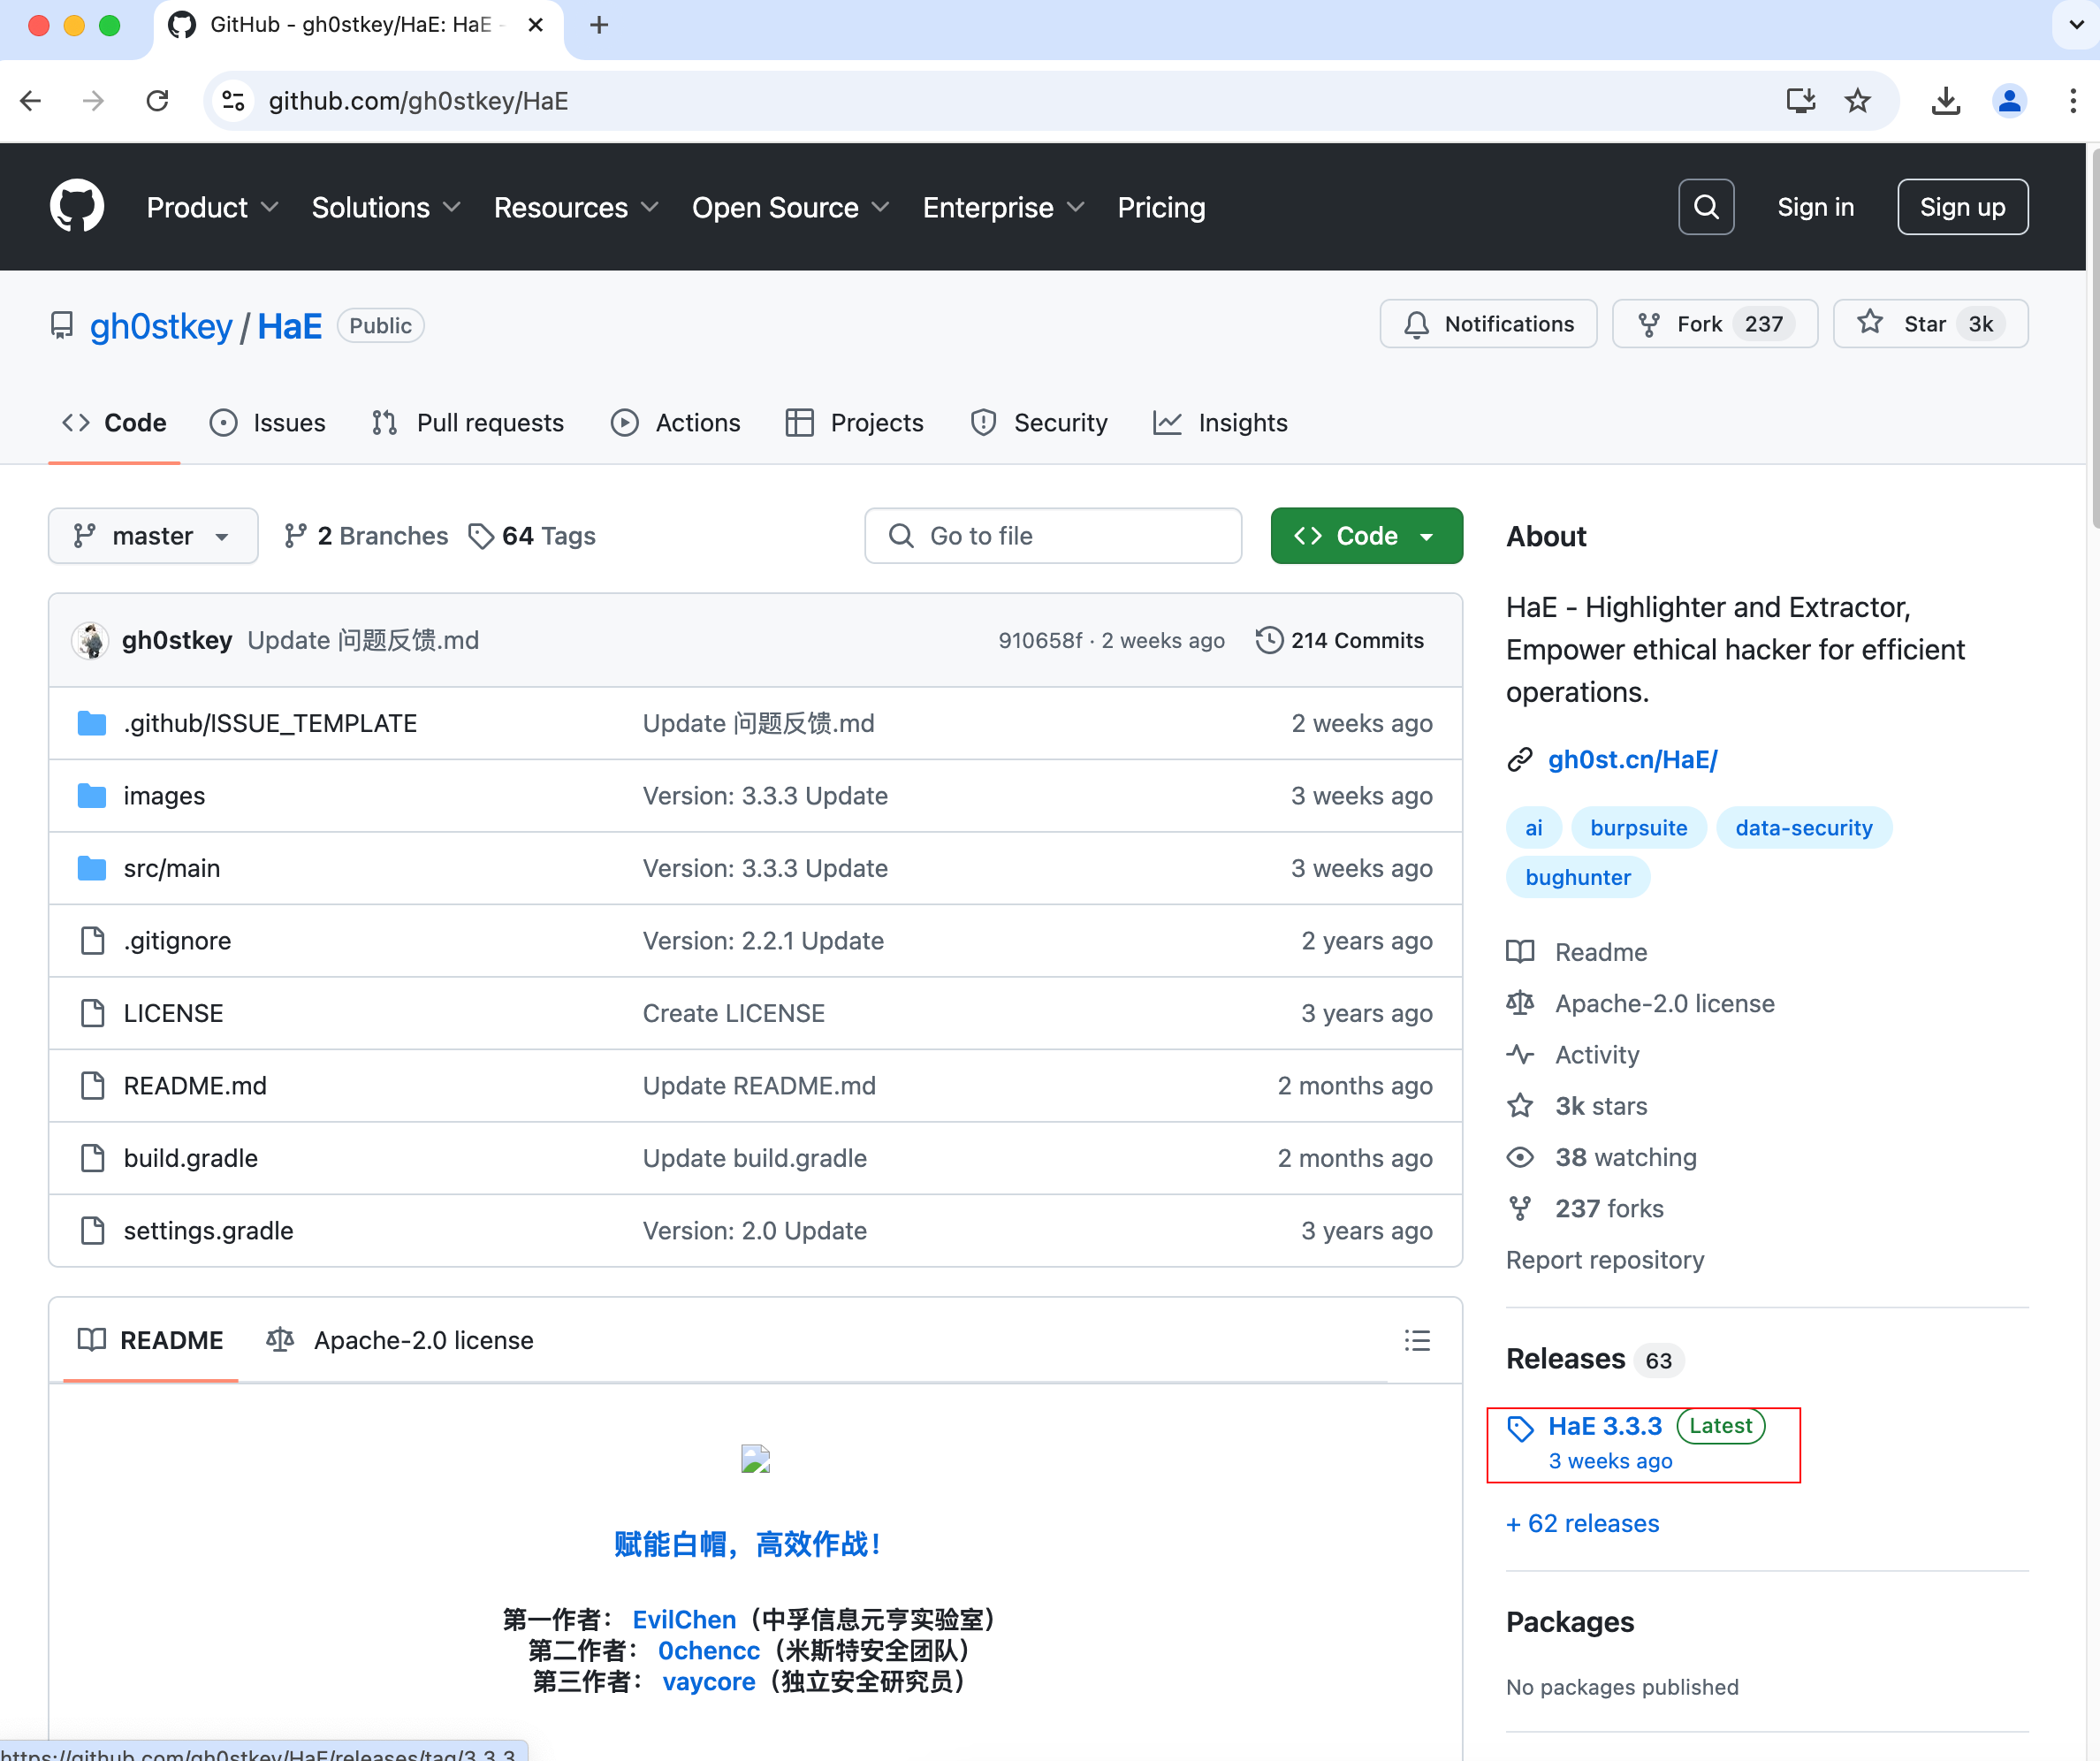The height and width of the screenshot is (1761, 2100).
Task: Click the gh0stkey author avatar
Action: 91,640
